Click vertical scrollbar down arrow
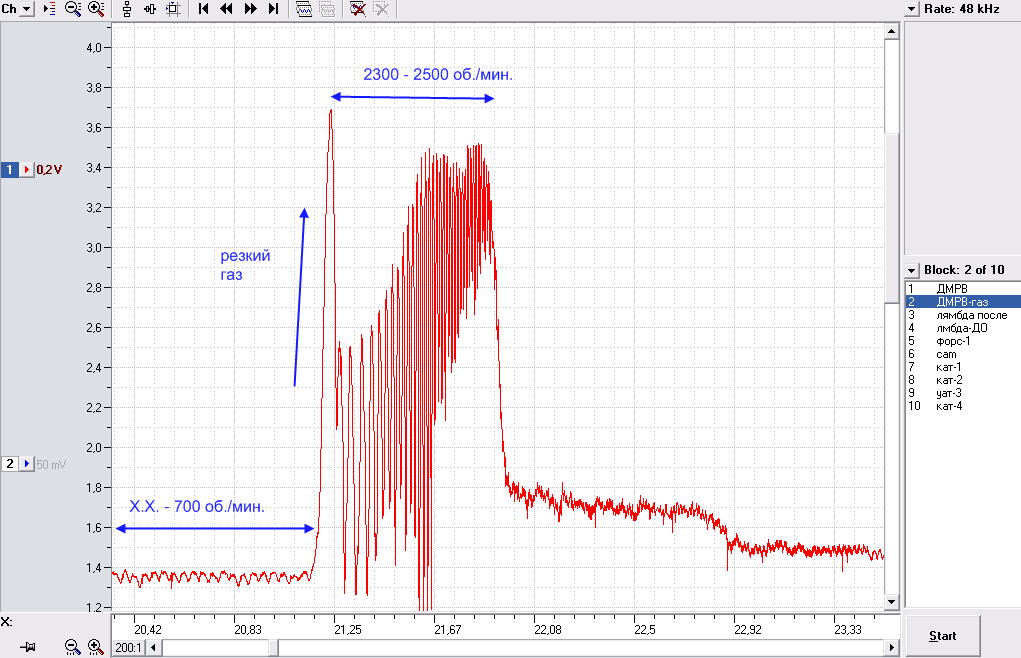Screen dimensions: 1021x658 (x=891, y=602)
